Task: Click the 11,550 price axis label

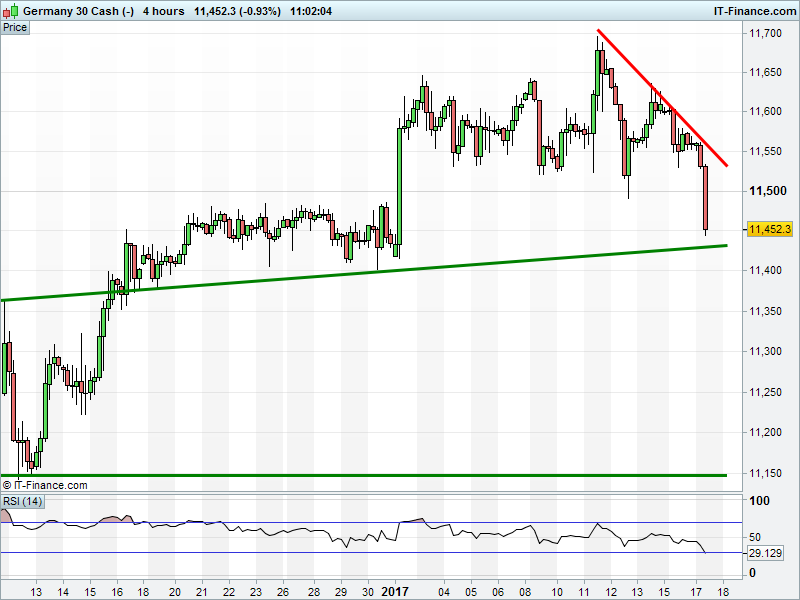Action: (x=765, y=151)
